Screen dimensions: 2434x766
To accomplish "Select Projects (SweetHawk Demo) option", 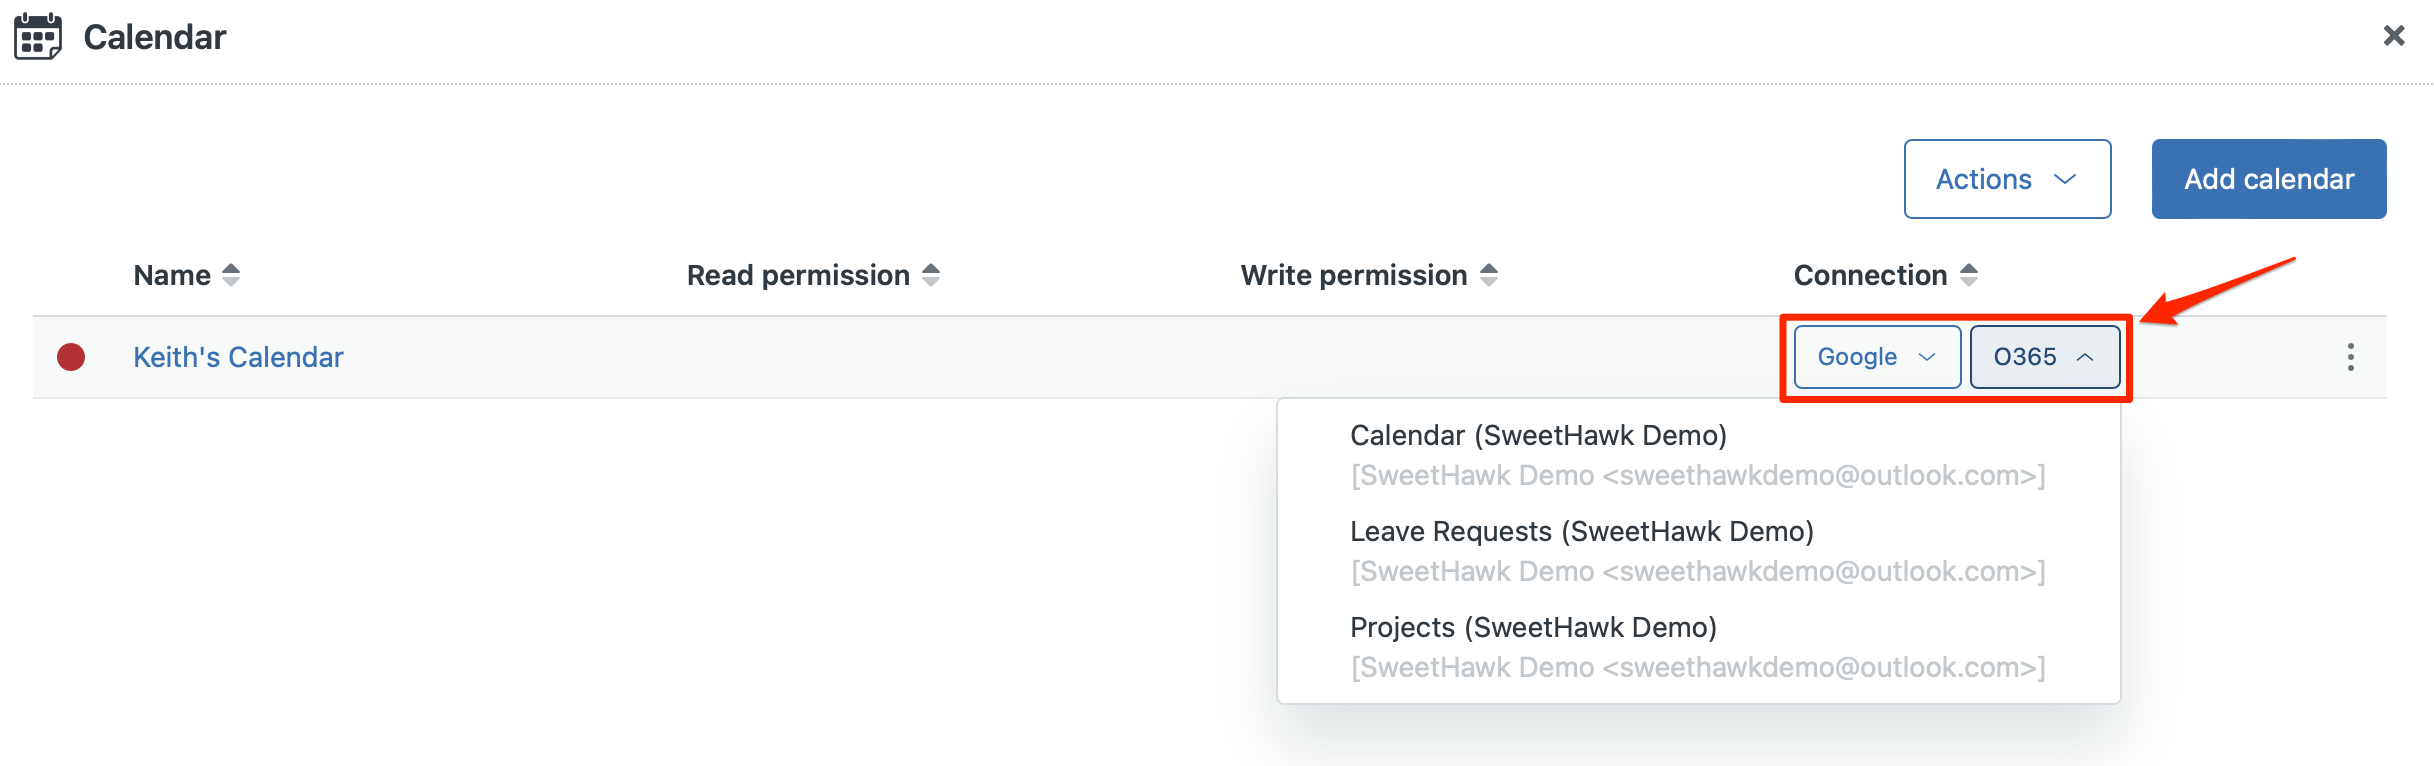I will 1698,647.
